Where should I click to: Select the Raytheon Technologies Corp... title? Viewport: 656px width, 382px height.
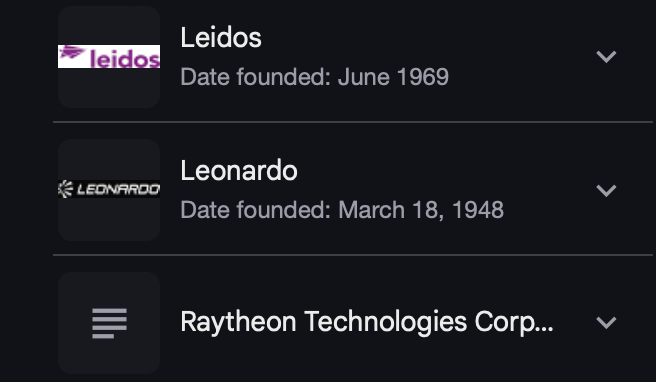click(x=367, y=322)
